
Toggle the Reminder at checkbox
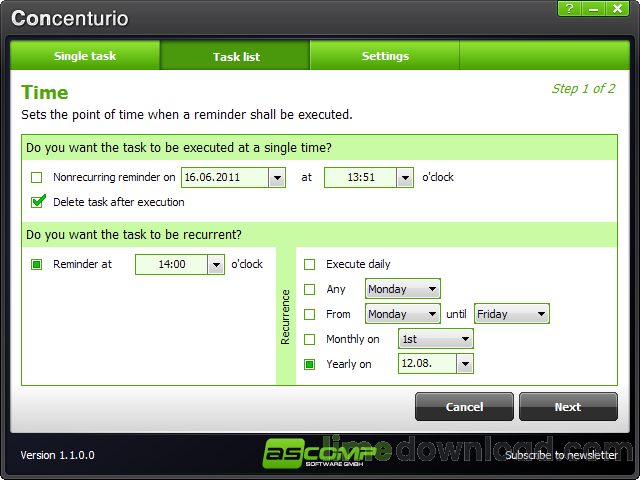click(37, 264)
